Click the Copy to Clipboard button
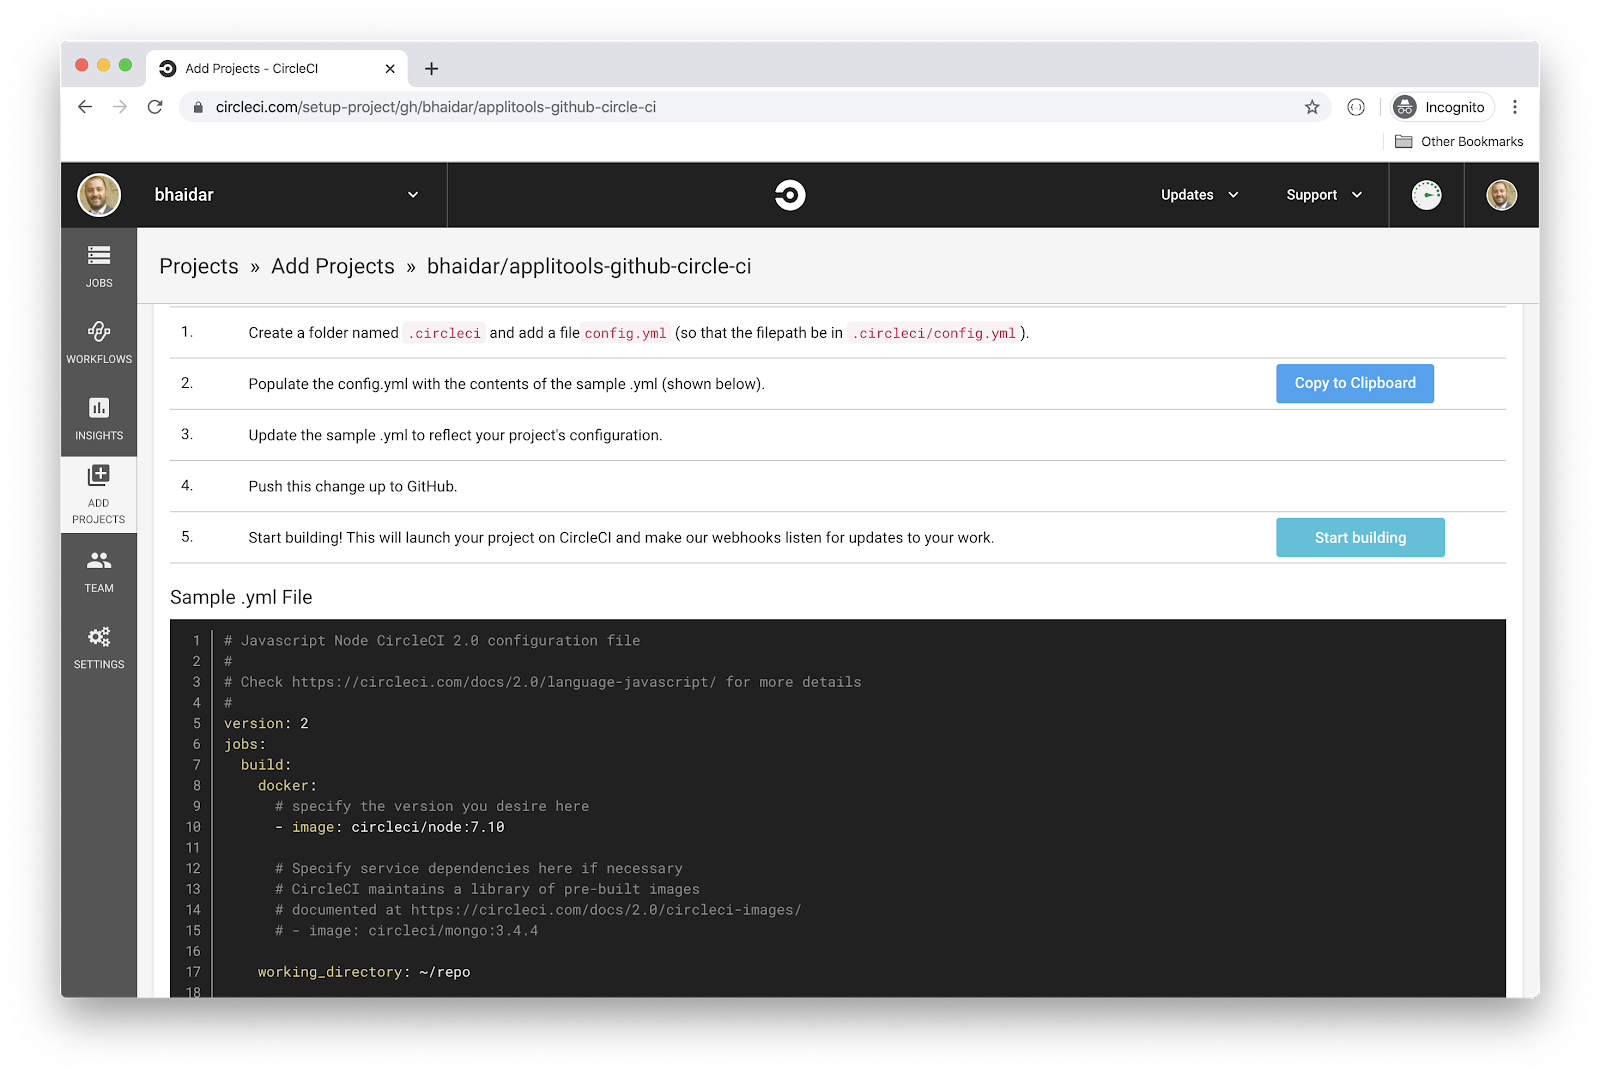Viewport: 1600px width, 1078px height. pyautogui.click(x=1354, y=383)
